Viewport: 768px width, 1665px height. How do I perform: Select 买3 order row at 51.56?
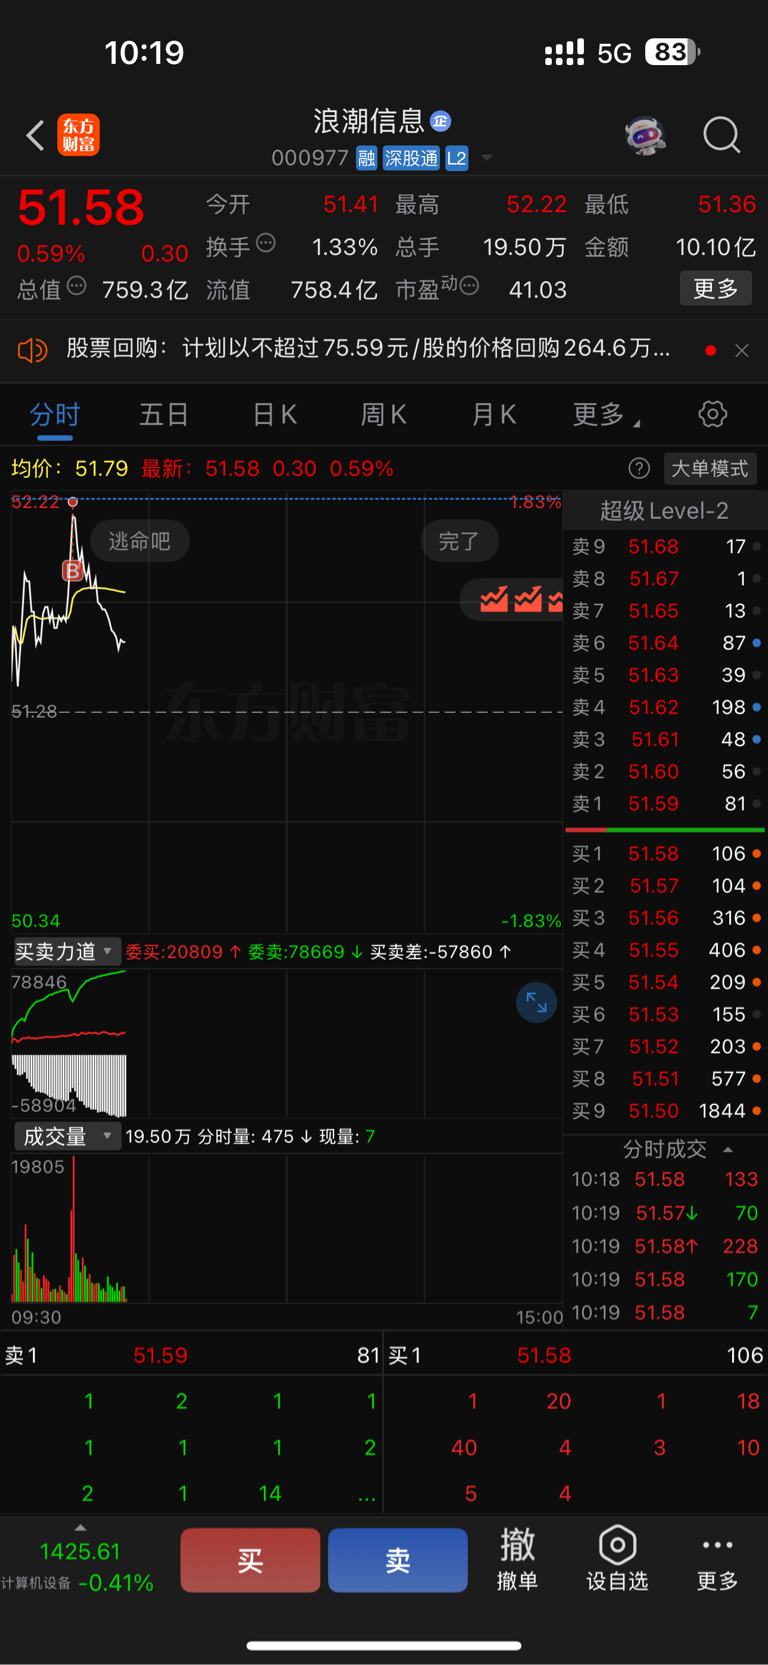click(x=666, y=918)
